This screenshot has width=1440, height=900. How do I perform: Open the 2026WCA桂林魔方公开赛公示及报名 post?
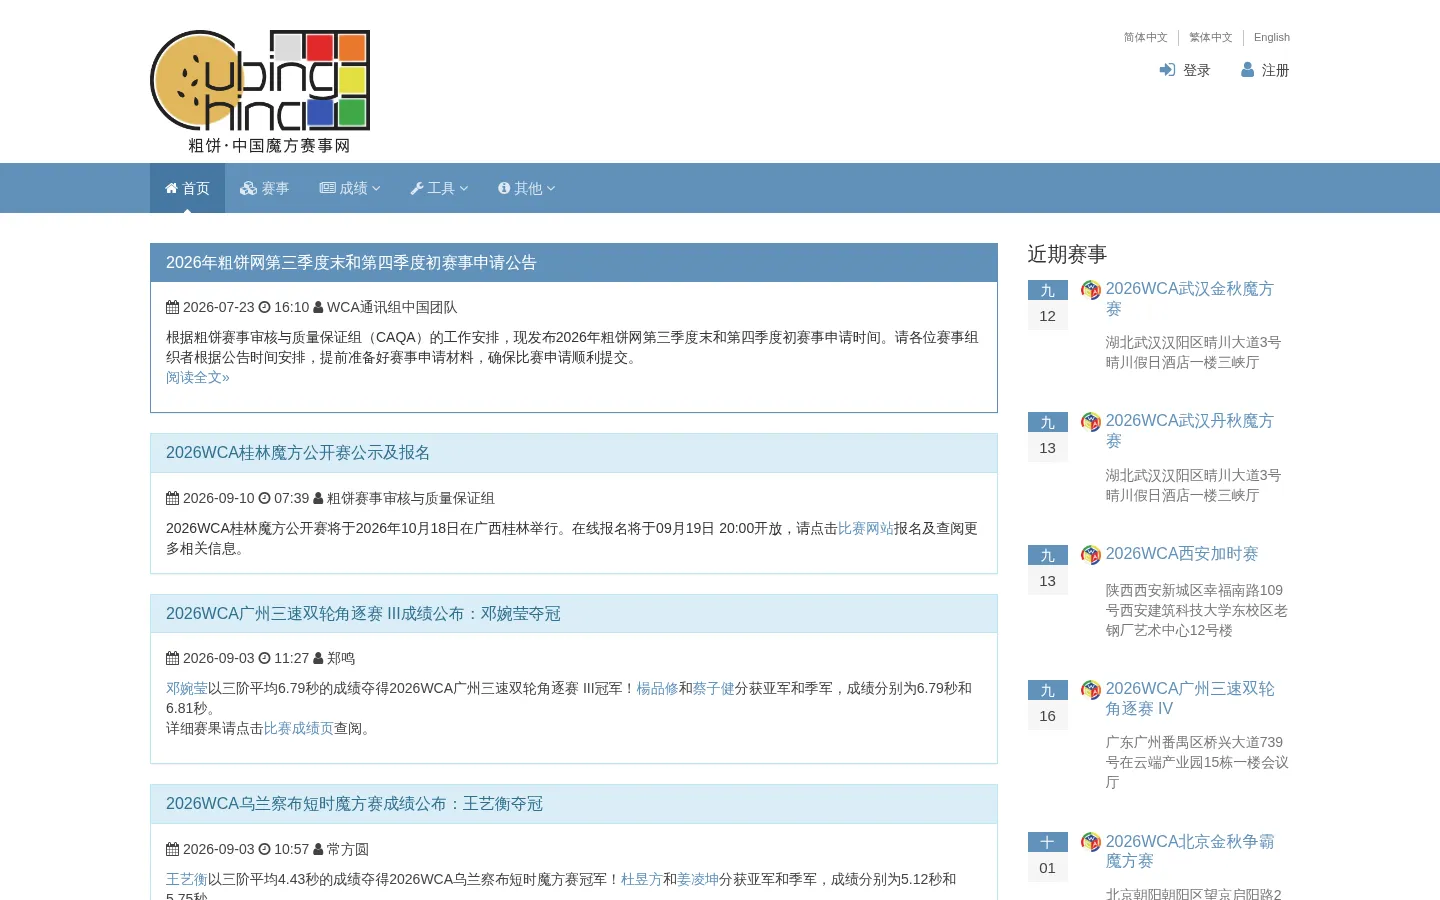298,453
